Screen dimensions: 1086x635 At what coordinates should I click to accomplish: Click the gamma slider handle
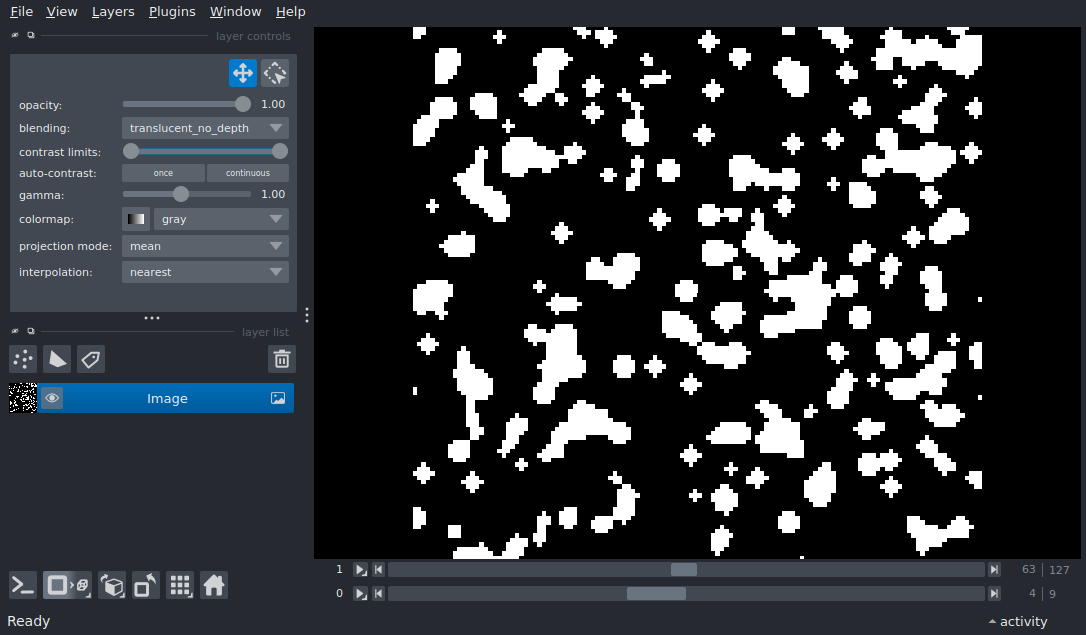[181, 195]
